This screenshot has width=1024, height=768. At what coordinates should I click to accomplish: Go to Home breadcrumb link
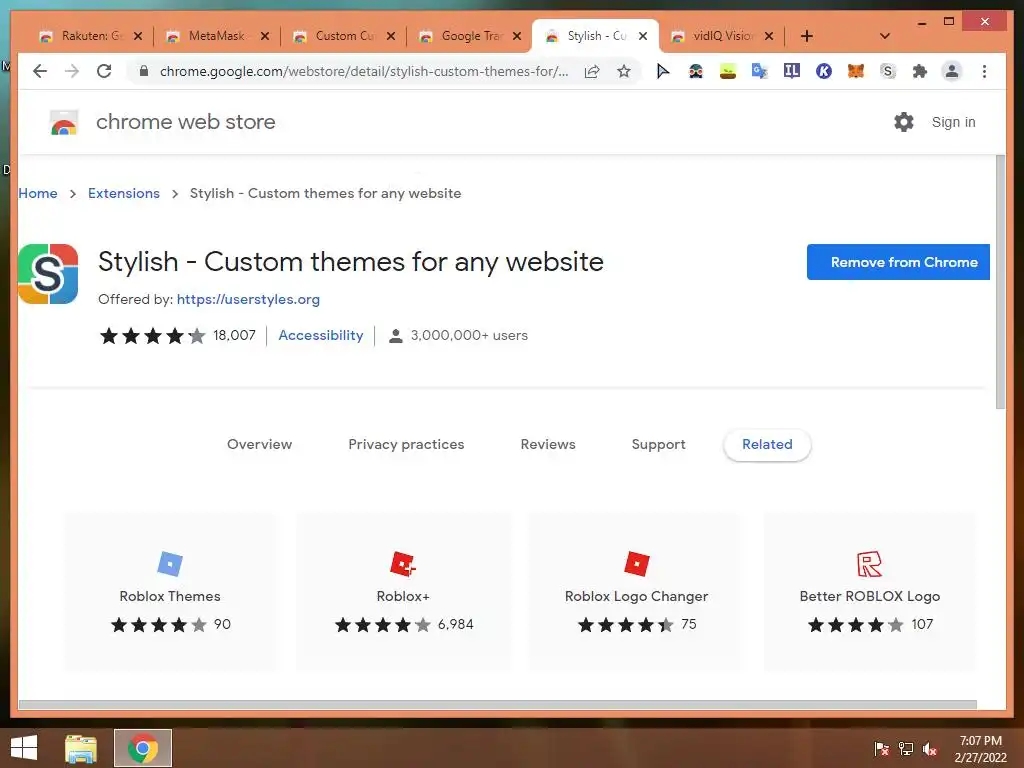38,193
